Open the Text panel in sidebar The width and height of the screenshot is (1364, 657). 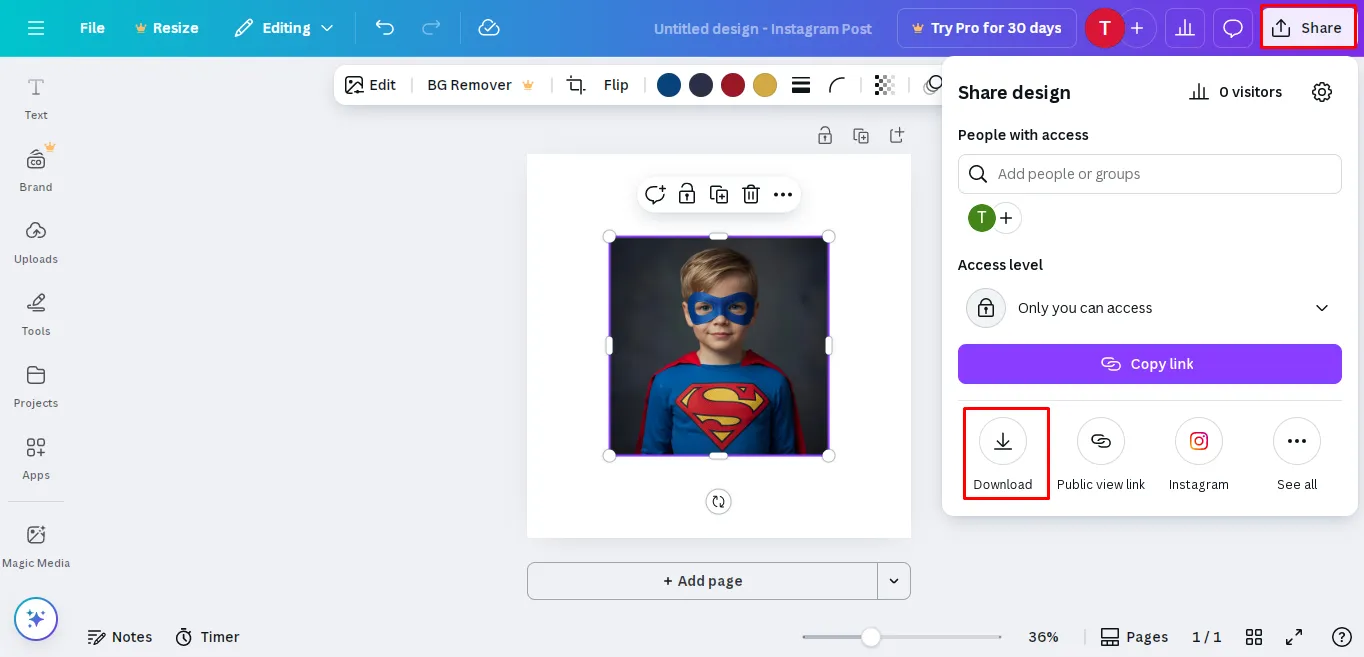click(x=36, y=99)
